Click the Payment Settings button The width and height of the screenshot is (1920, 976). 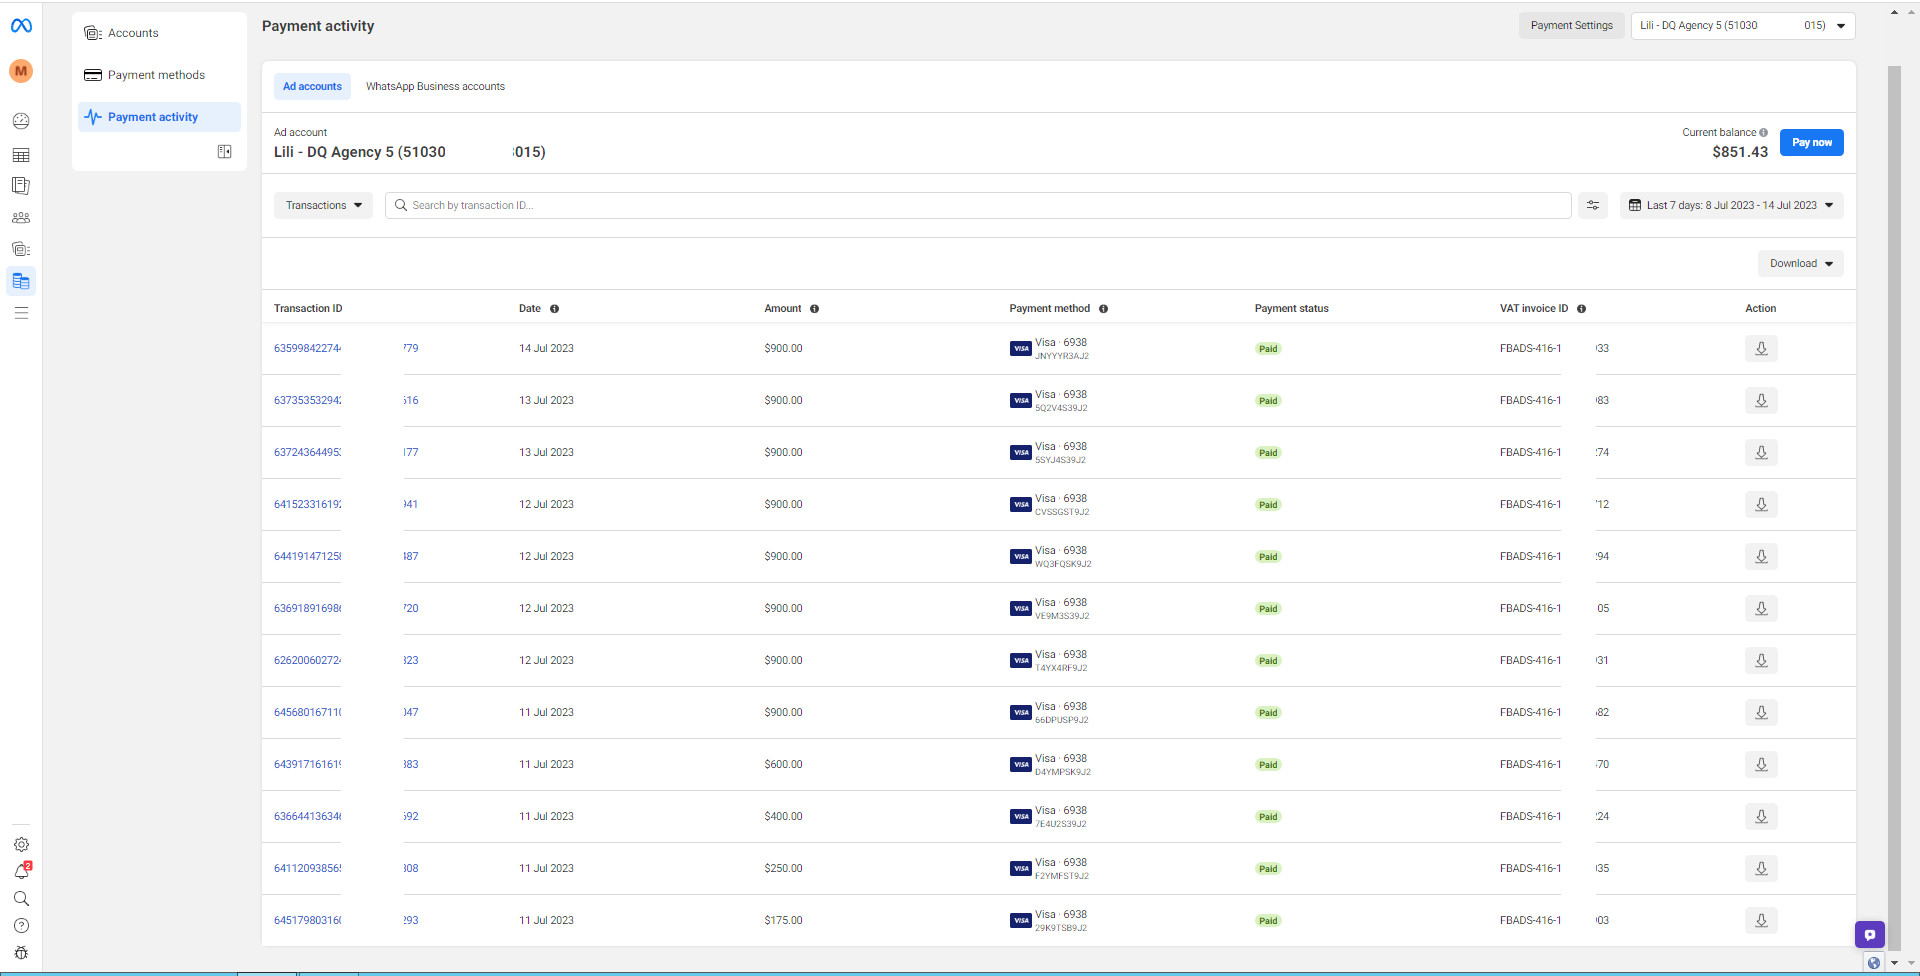[1571, 26]
